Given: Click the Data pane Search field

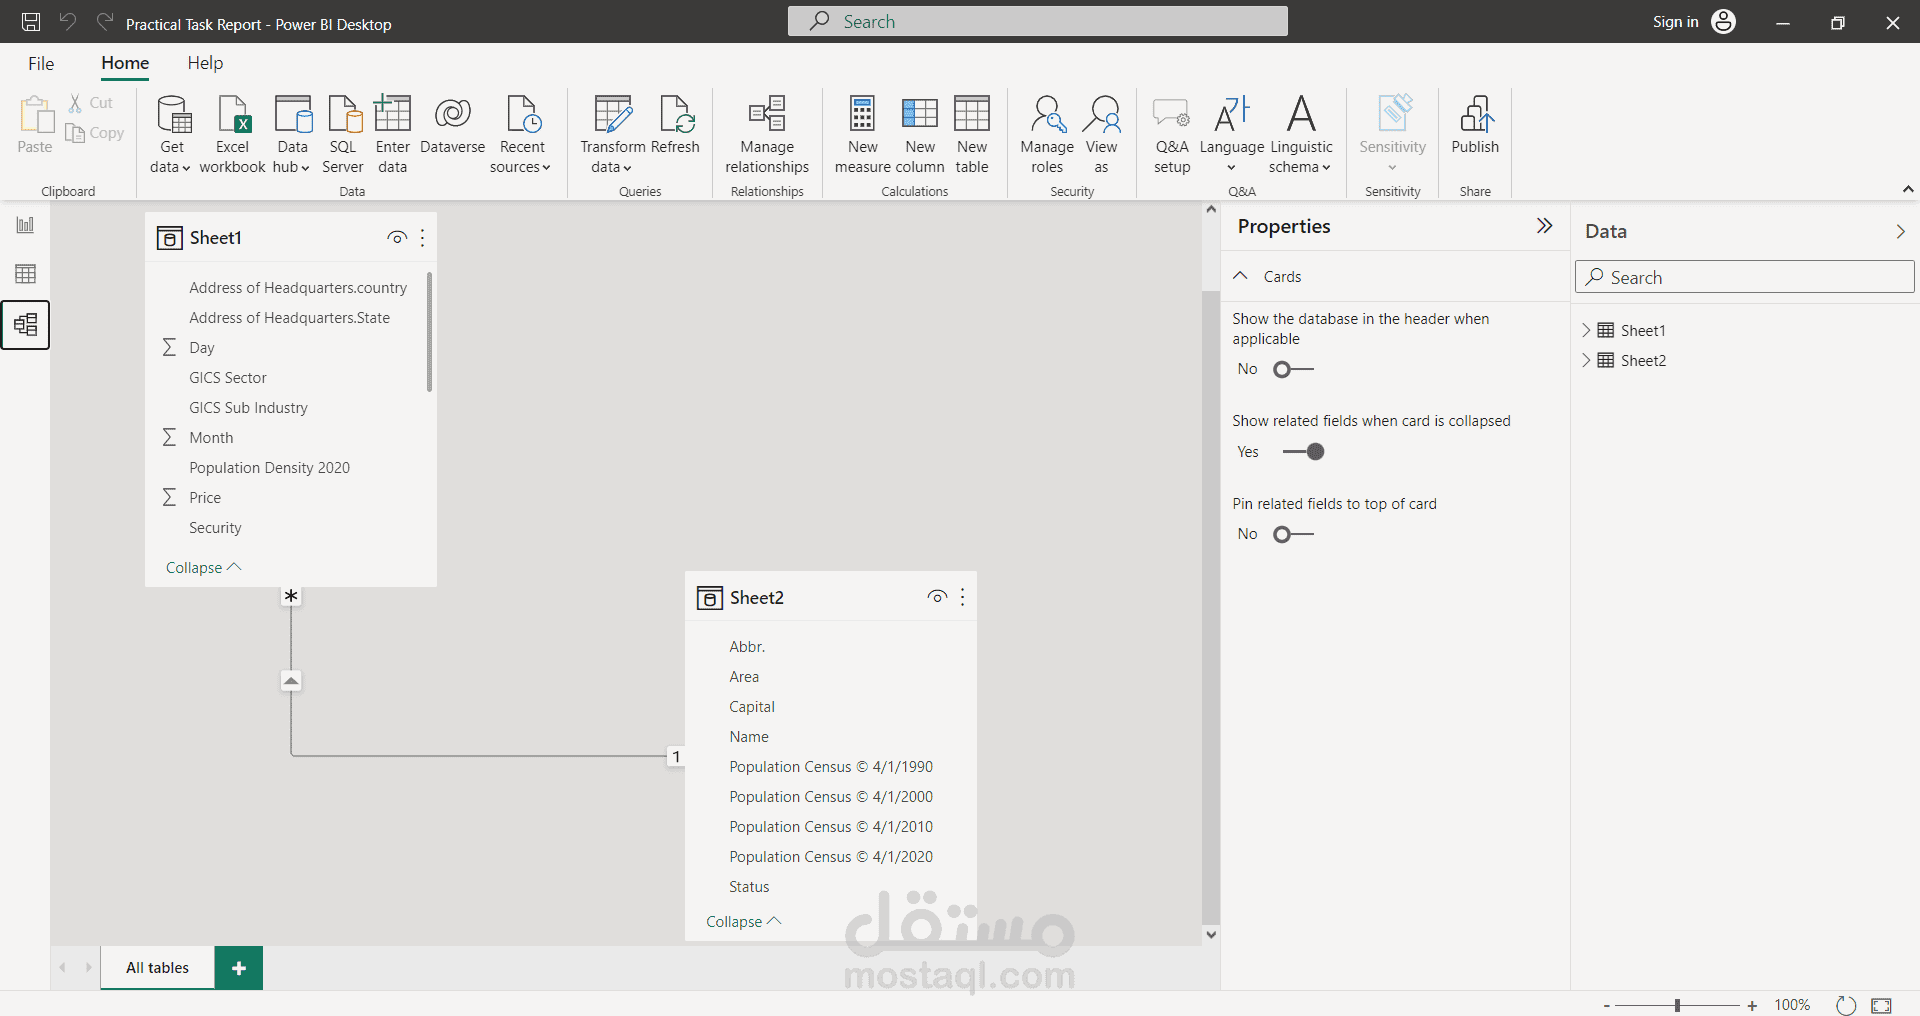Looking at the screenshot, I should tap(1744, 277).
